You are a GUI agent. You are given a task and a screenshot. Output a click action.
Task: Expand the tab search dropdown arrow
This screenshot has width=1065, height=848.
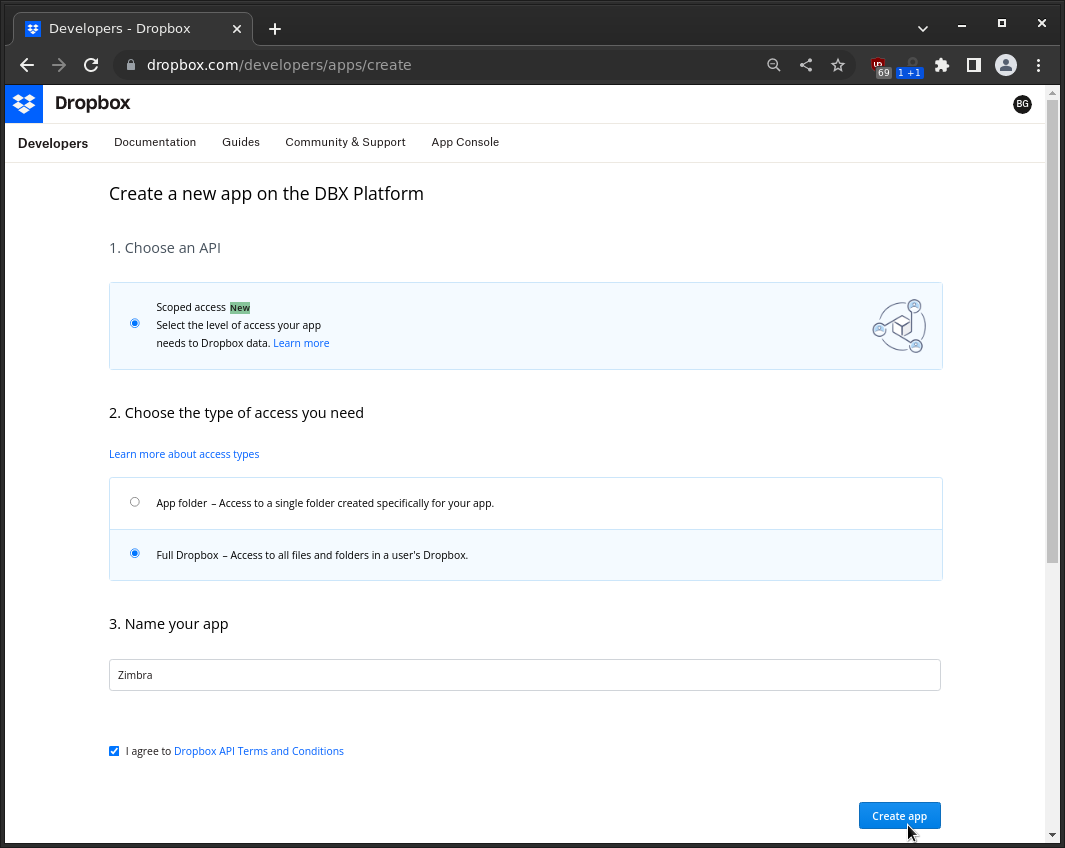(x=922, y=29)
